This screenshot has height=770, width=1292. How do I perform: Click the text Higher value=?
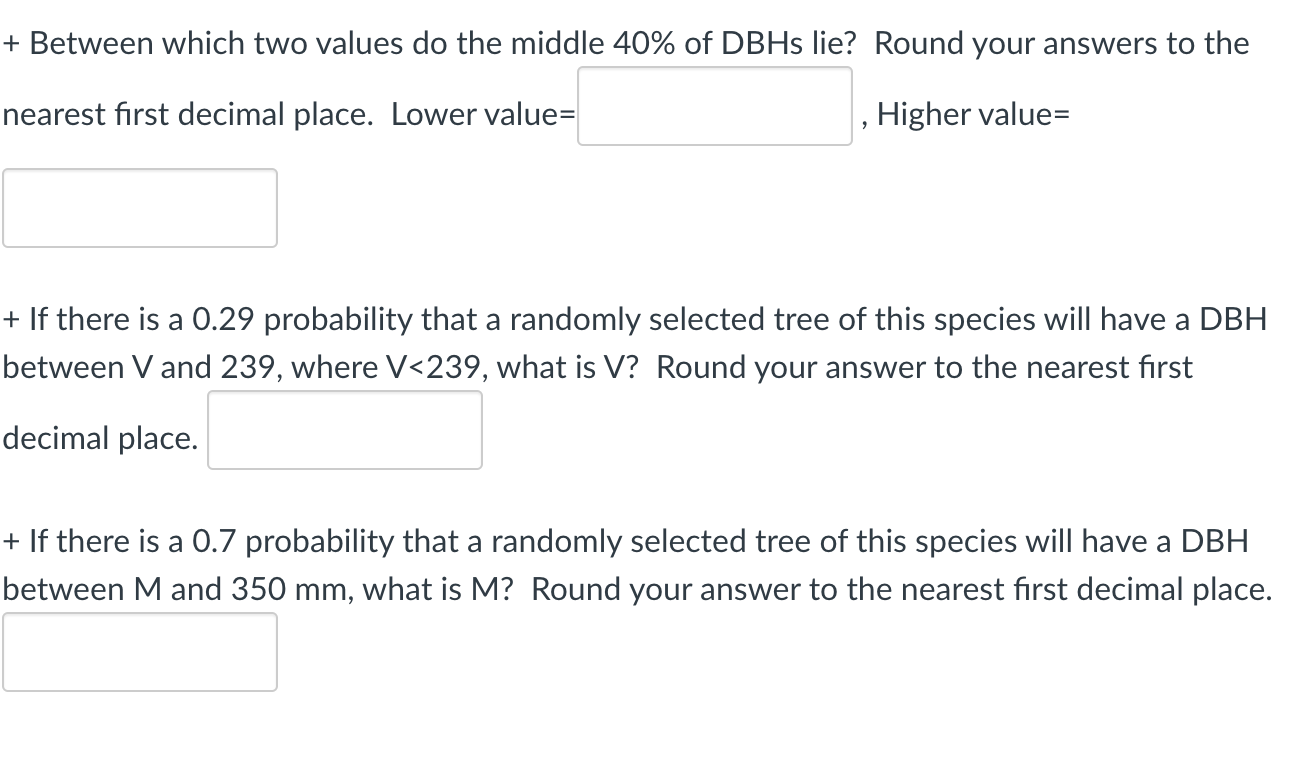coord(973,114)
